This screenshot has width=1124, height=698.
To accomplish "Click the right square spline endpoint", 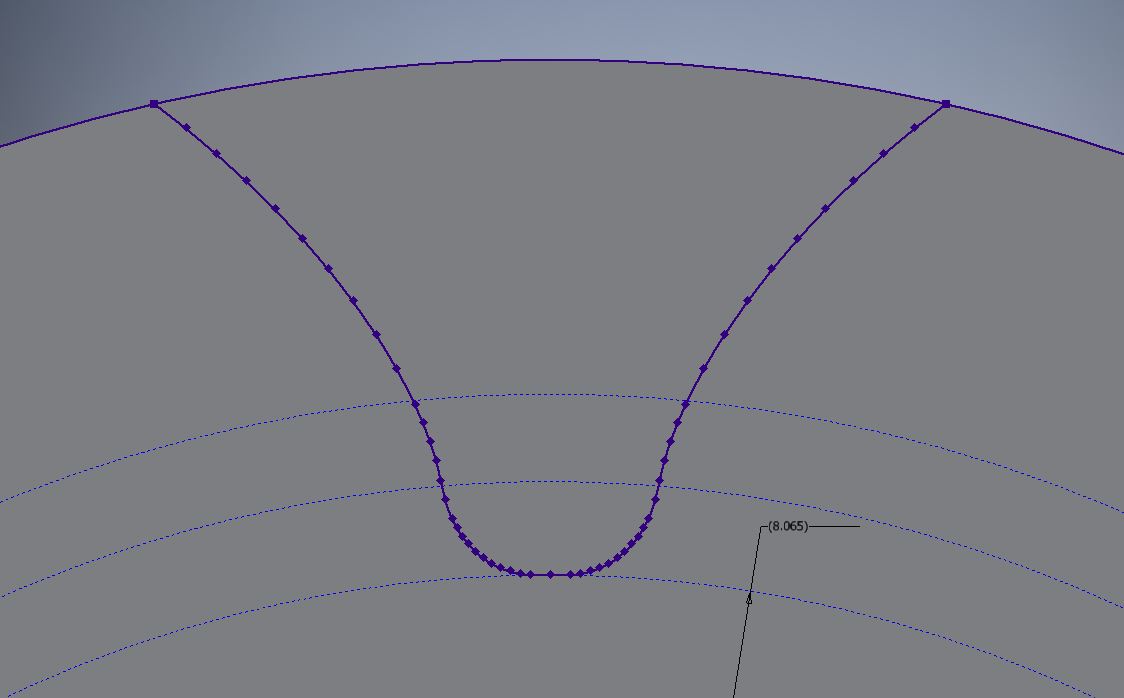I will [x=946, y=104].
